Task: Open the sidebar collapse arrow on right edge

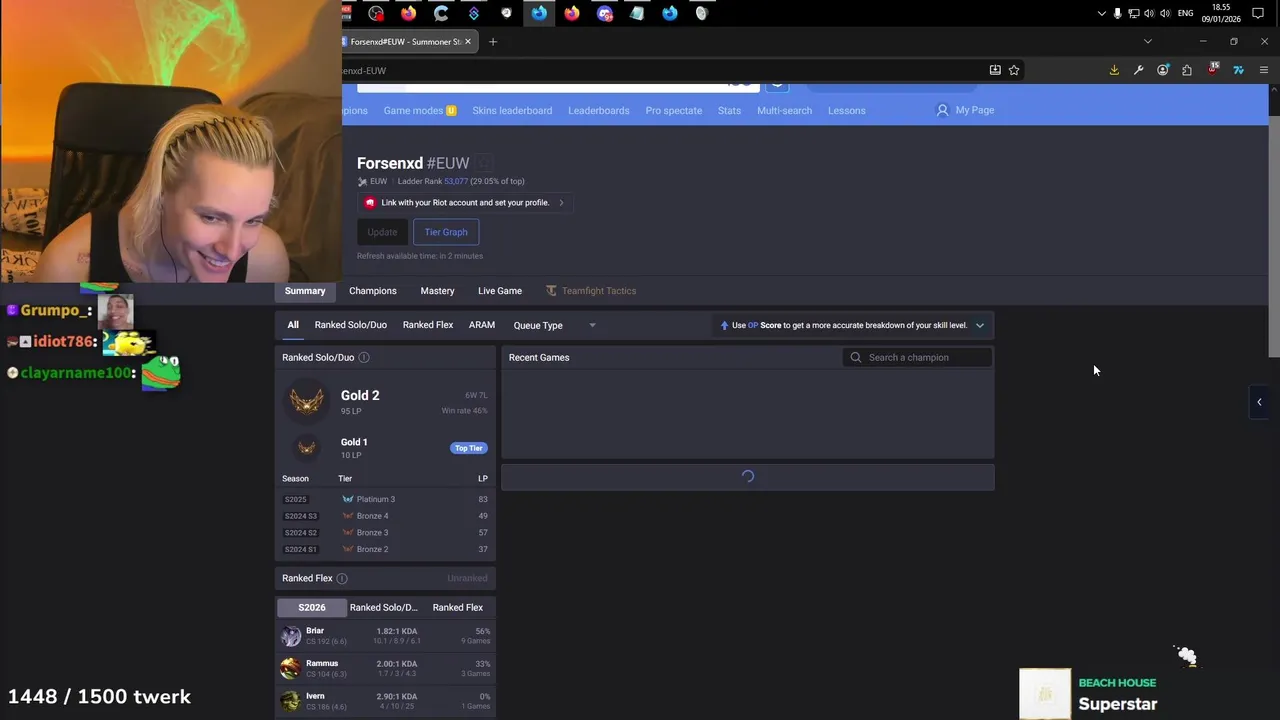Action: [1259, 402]
